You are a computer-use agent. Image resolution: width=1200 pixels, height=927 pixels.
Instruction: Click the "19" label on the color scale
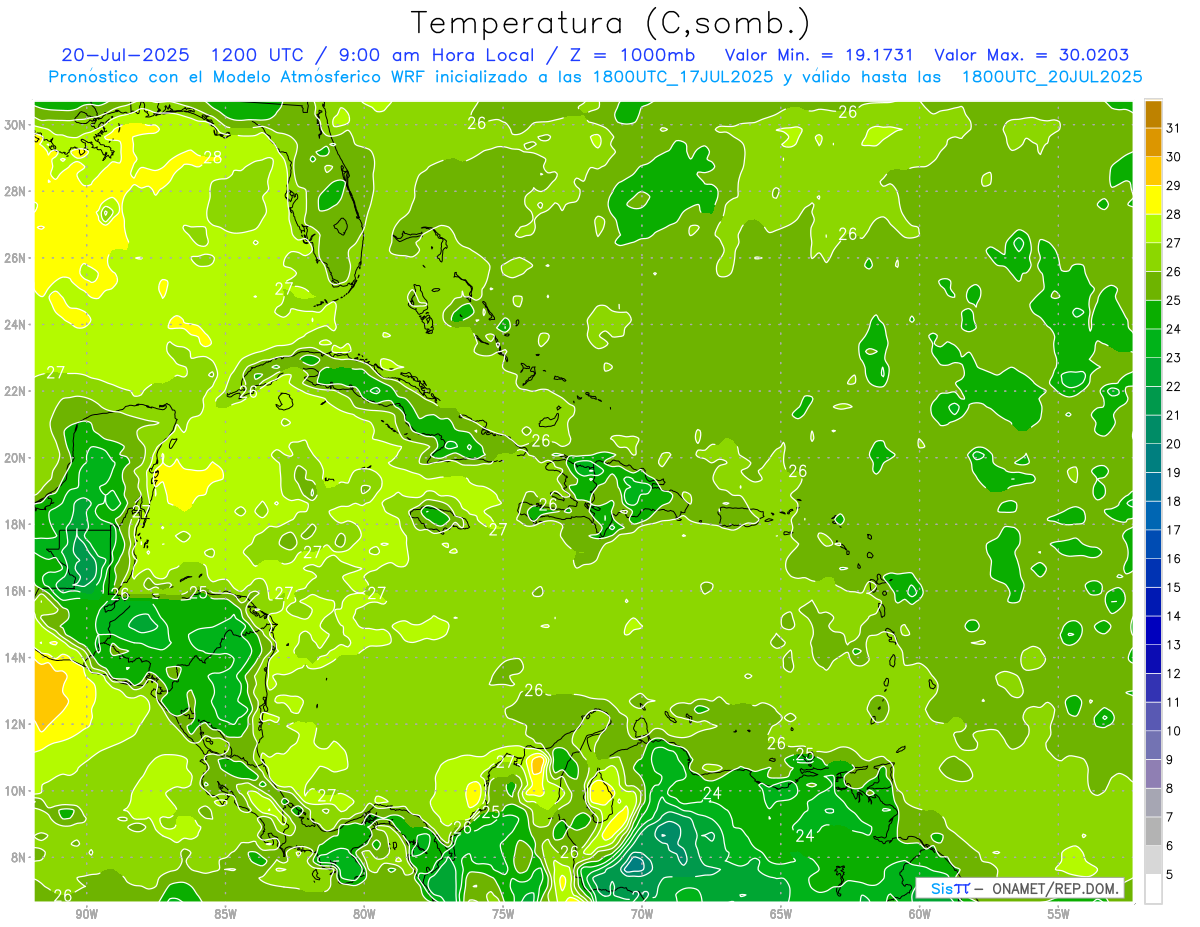click(x=1174, y=473)
